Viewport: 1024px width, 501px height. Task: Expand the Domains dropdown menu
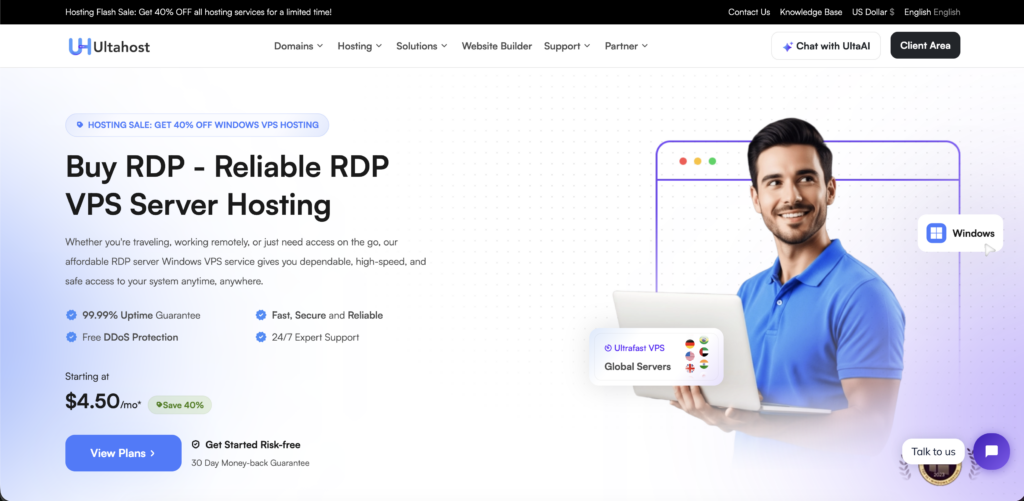pos(298,46)
